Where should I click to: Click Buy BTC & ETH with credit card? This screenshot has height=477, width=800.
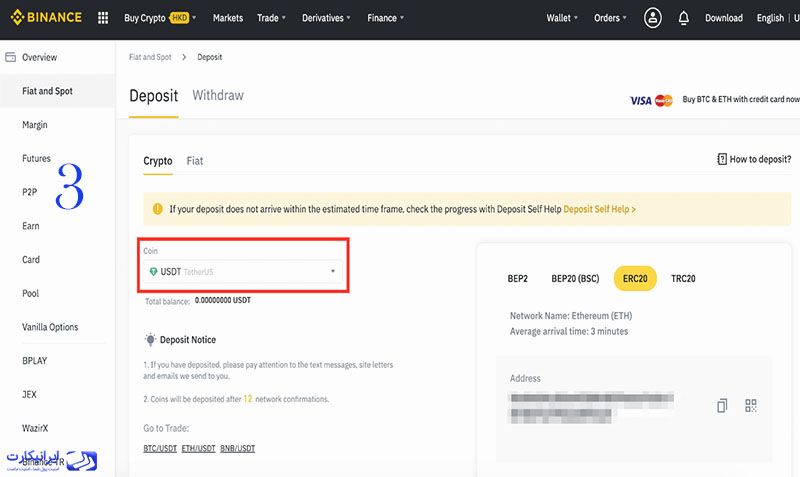click(741, 99)
